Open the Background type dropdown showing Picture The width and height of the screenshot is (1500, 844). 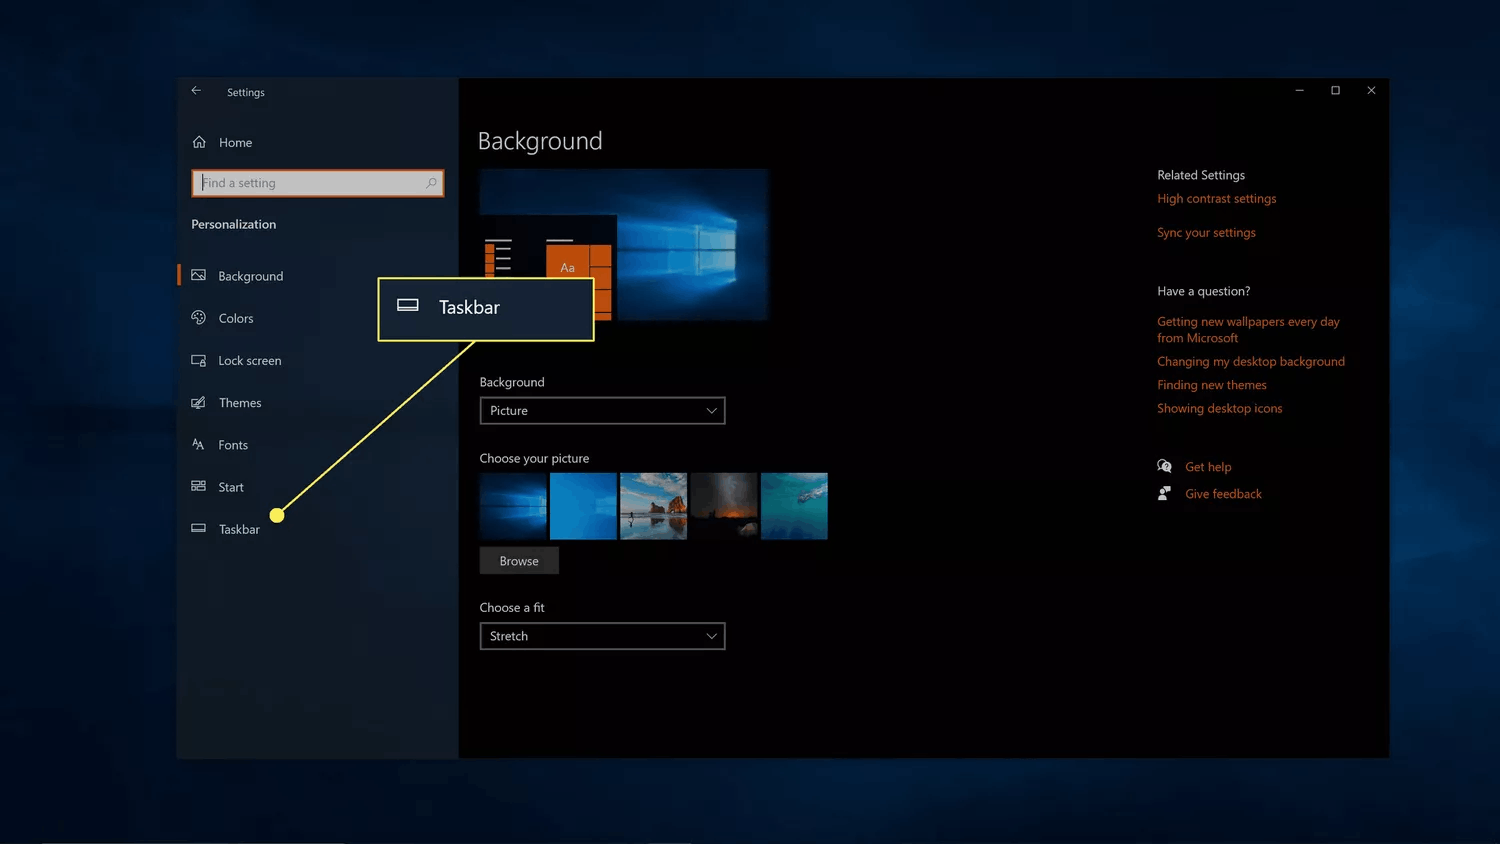pos(602,411)
